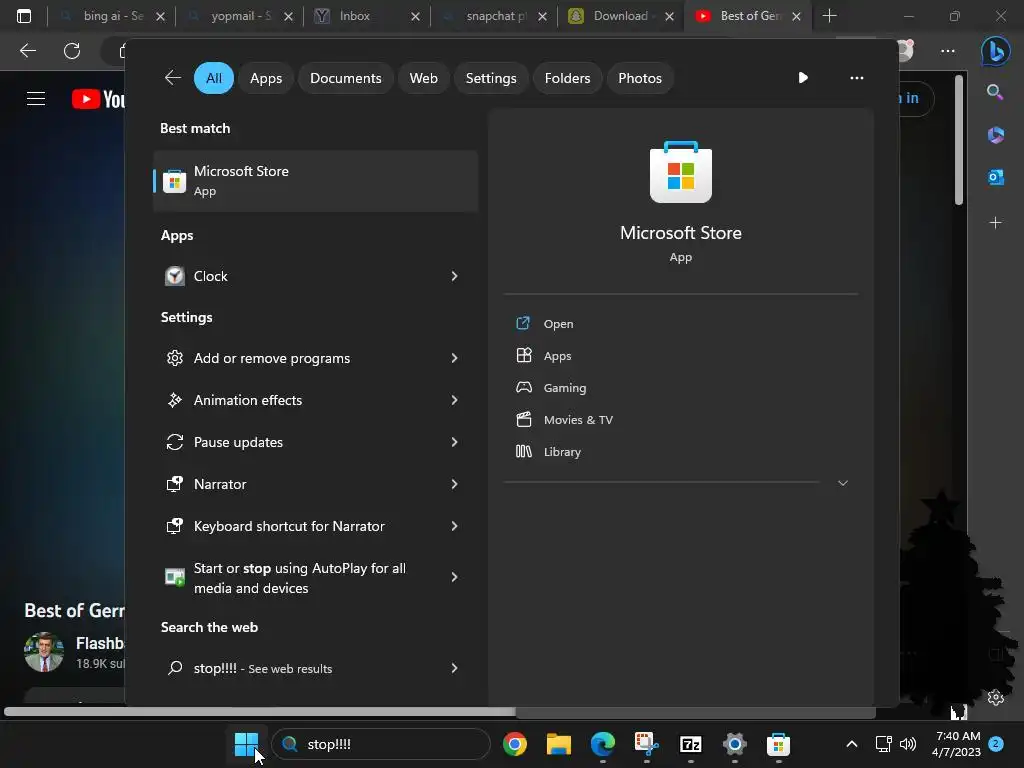Switch to the Inbox browser tab
Screen dimensions: 1024x768
pyautogui.click(x=367, y=16)
